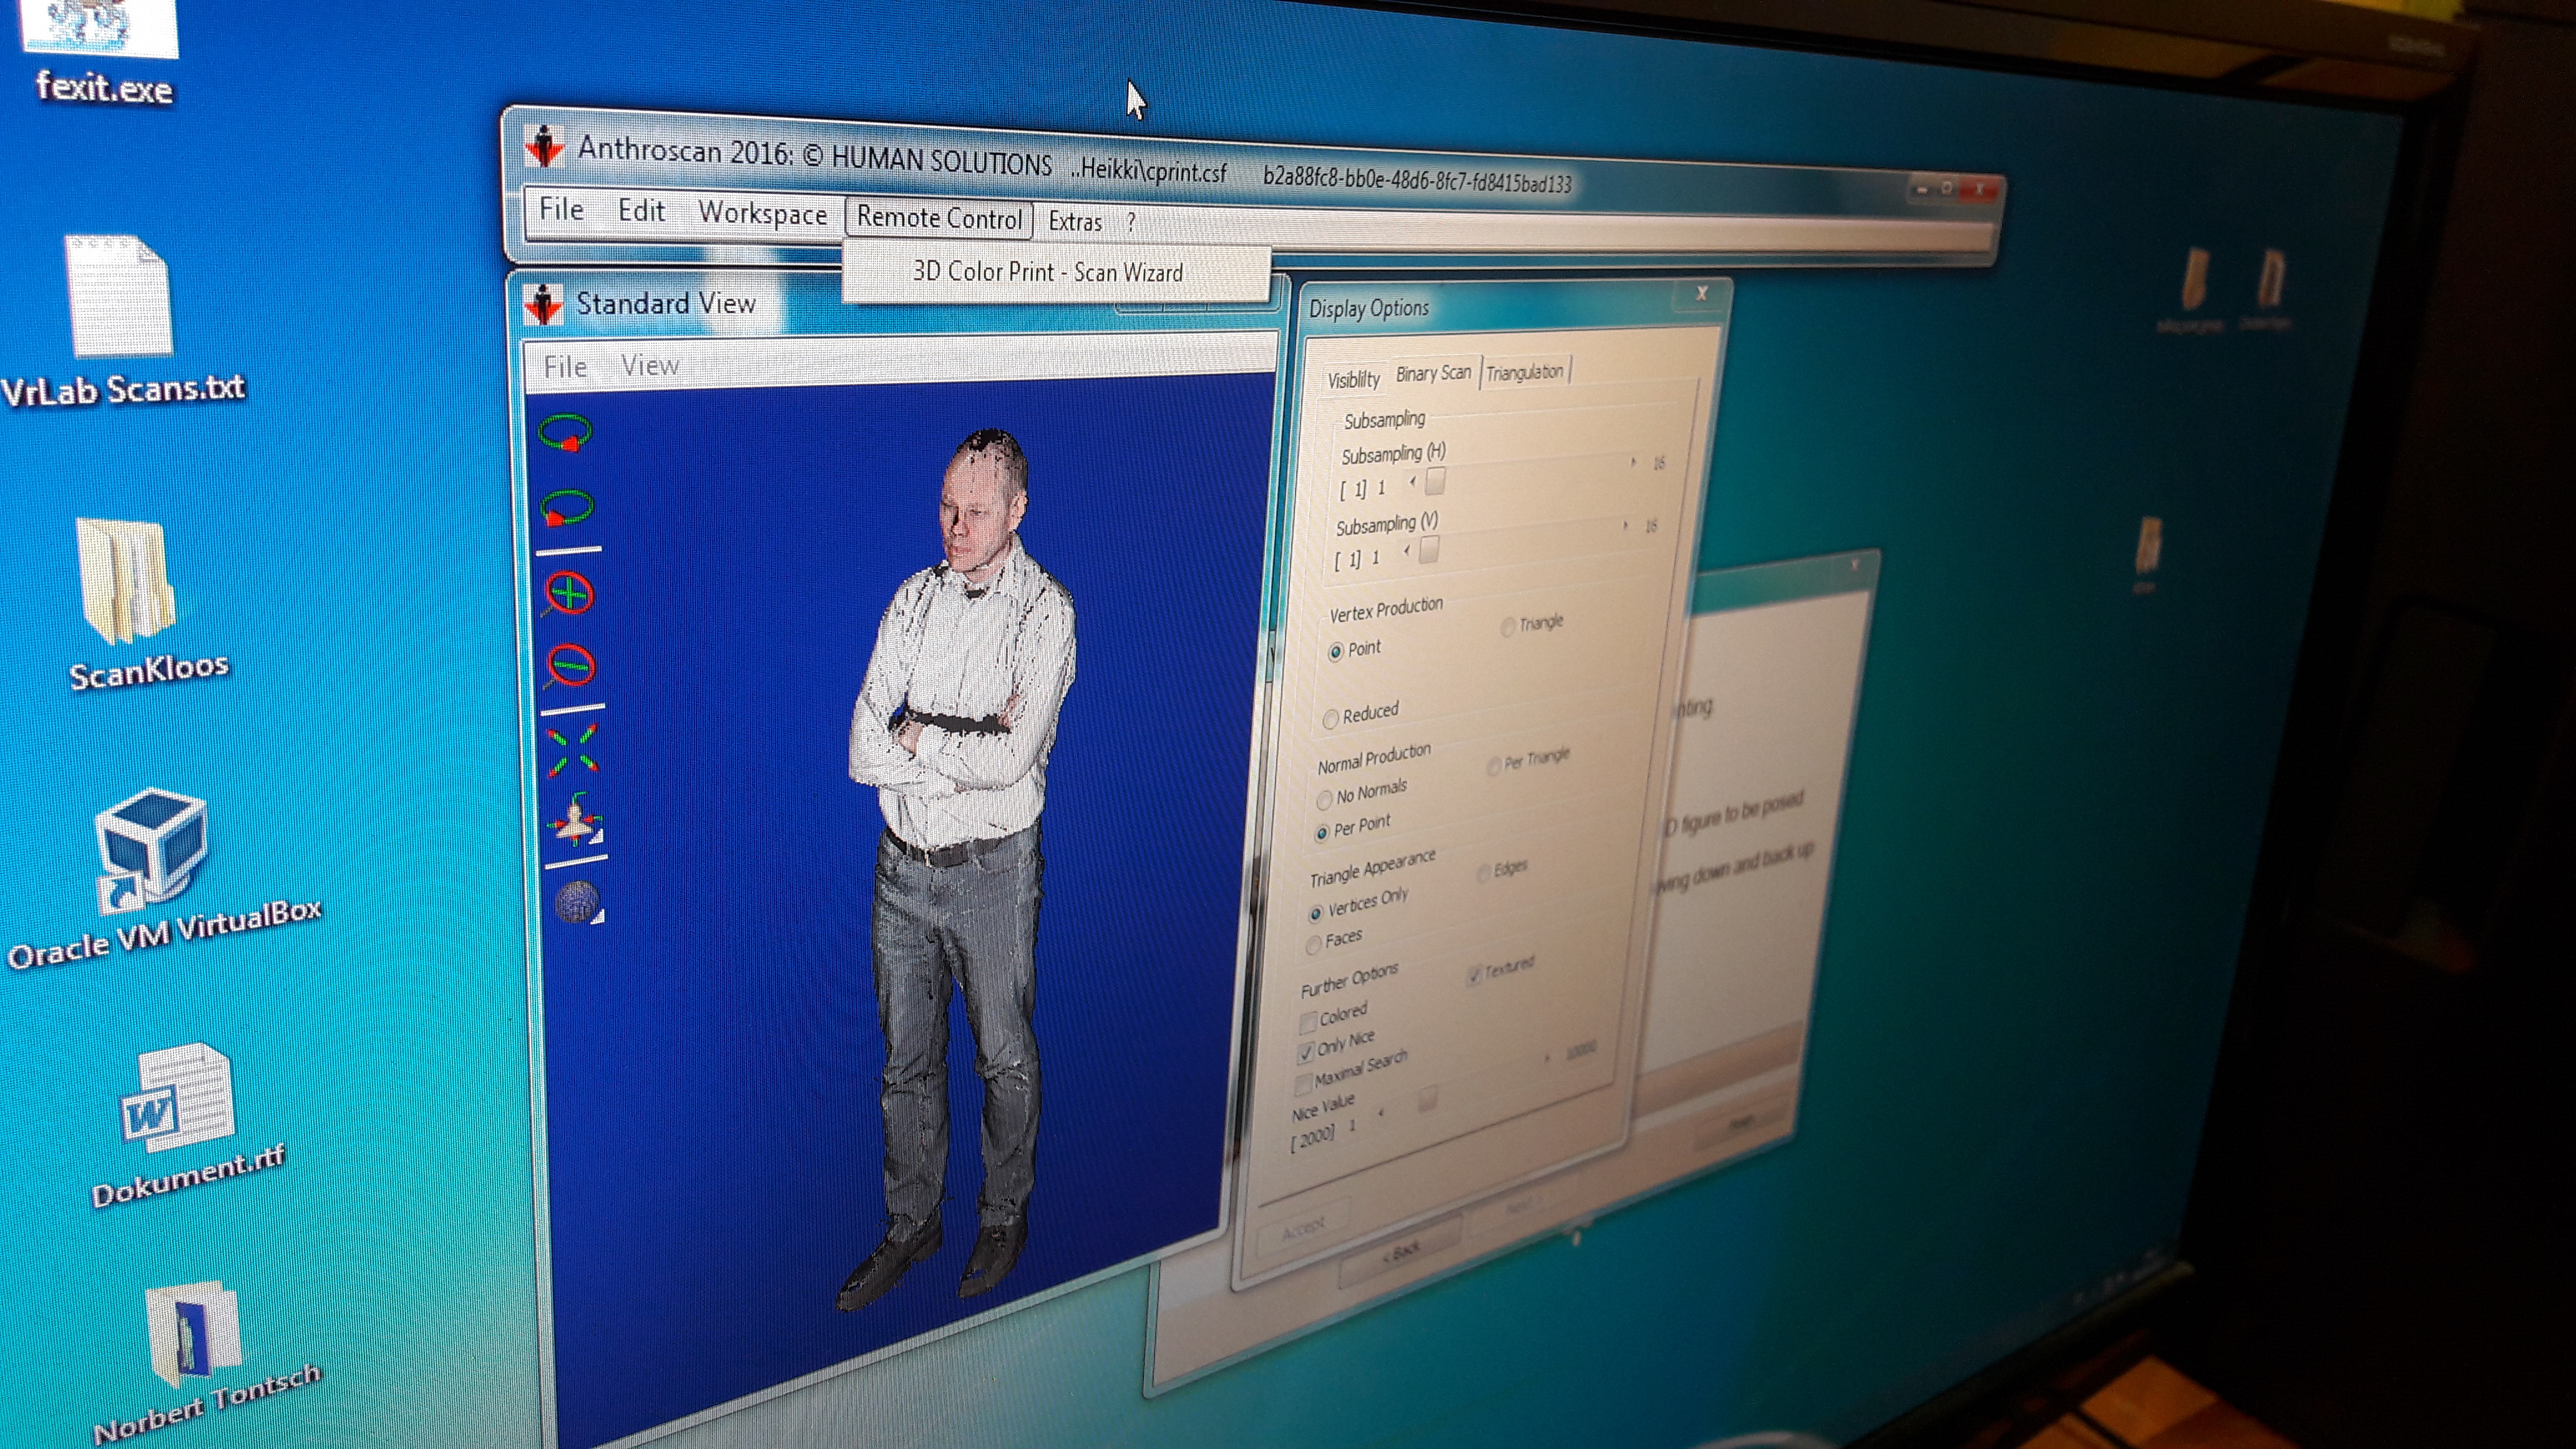Click right arrow of Nice Value slider
This screenshot has height=1449, width=2576.
[1547, 1057]
